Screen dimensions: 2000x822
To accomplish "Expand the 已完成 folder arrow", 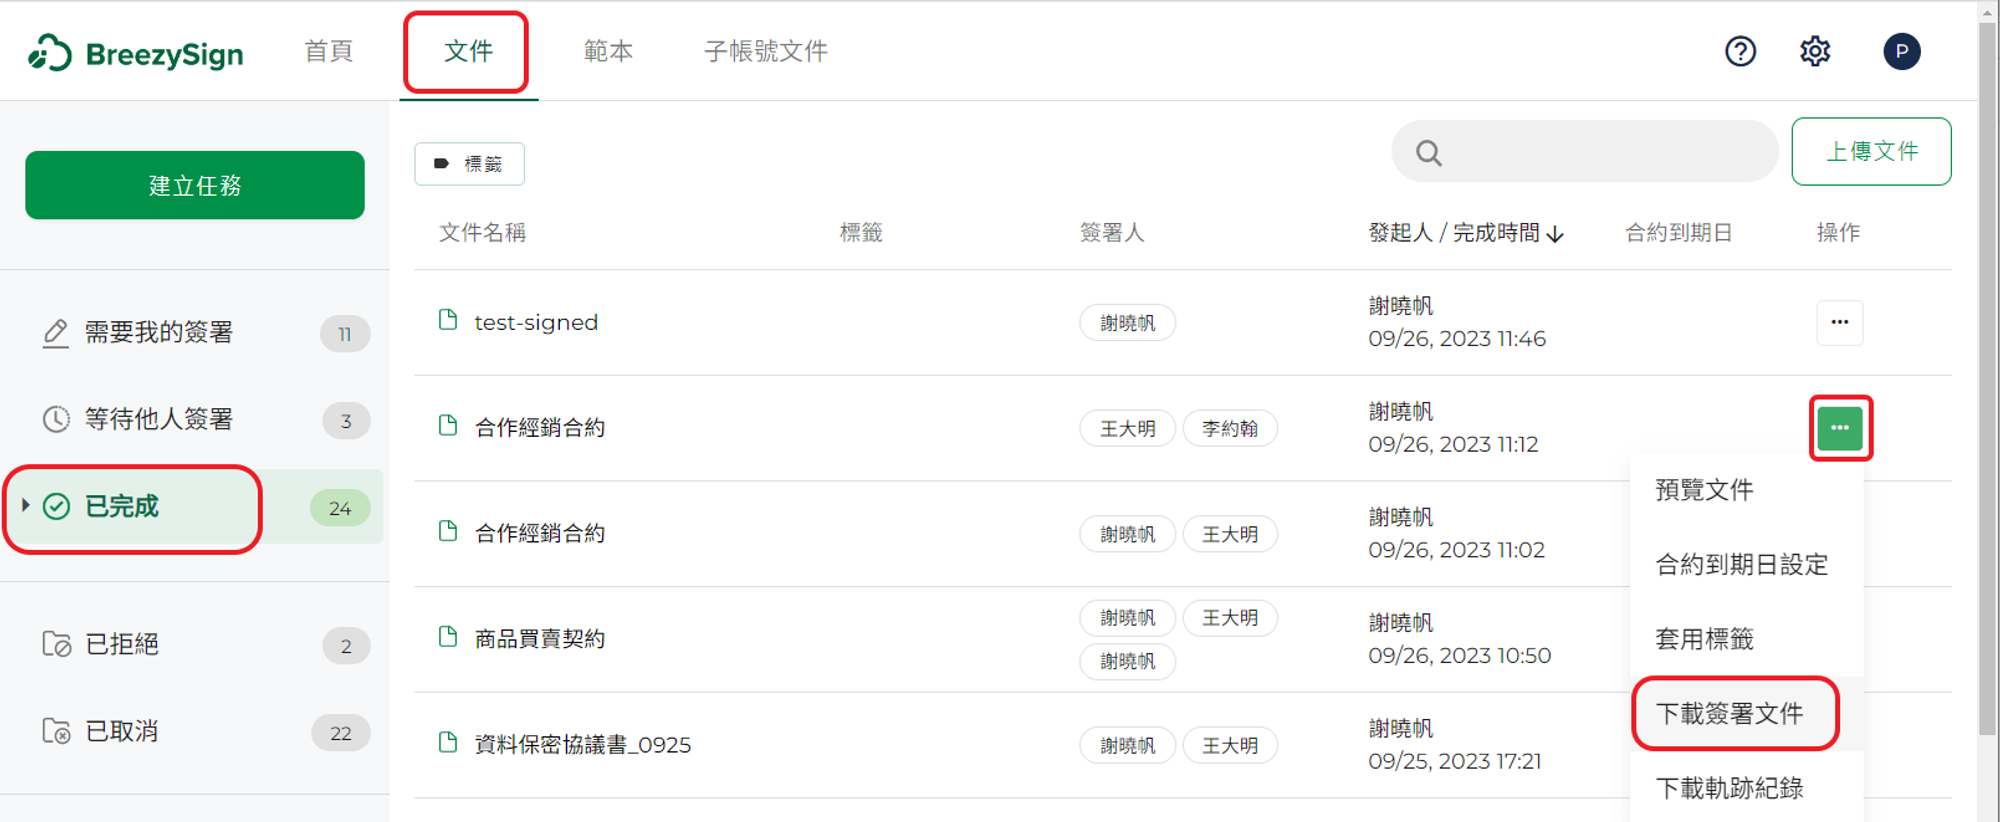I will [x=26, y=505].
